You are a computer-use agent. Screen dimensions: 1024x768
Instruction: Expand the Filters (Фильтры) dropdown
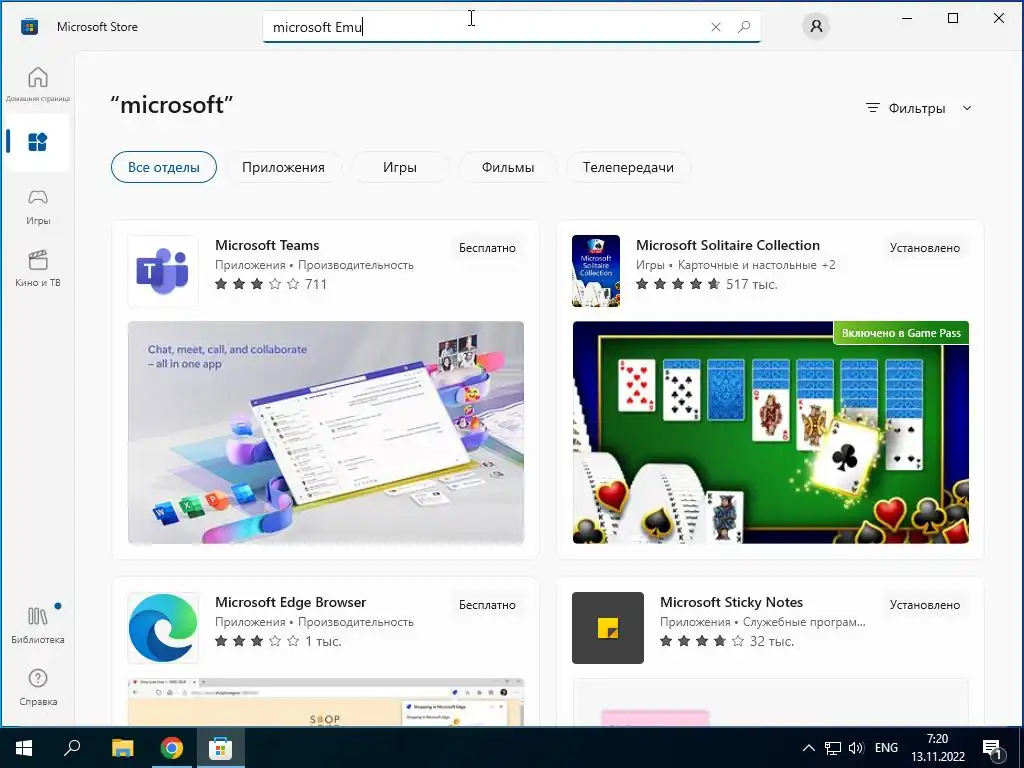point(919,108)
